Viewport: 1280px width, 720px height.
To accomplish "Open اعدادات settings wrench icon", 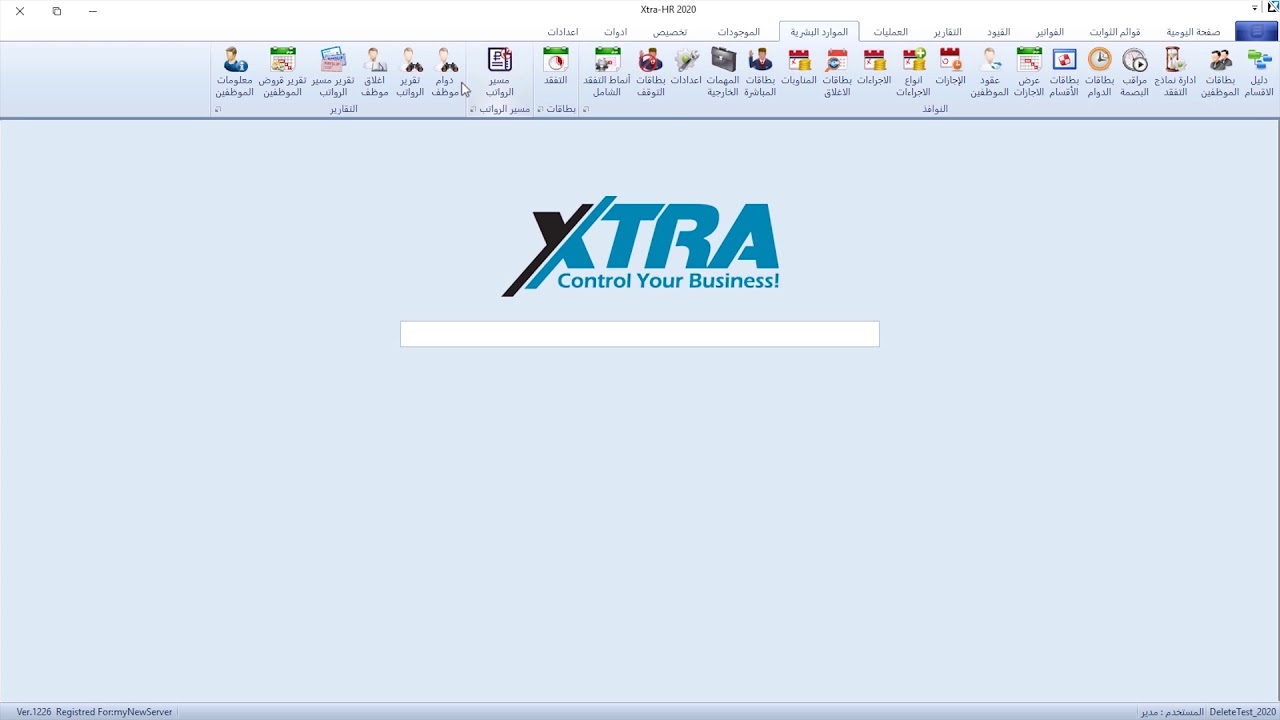I will click(x=686, y=66).
